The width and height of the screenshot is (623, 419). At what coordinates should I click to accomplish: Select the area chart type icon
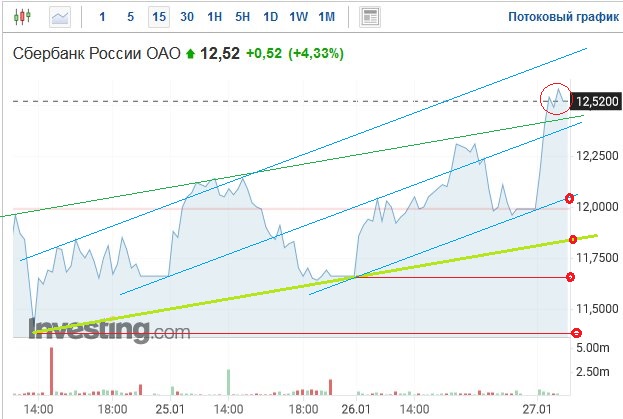[60, 17]
